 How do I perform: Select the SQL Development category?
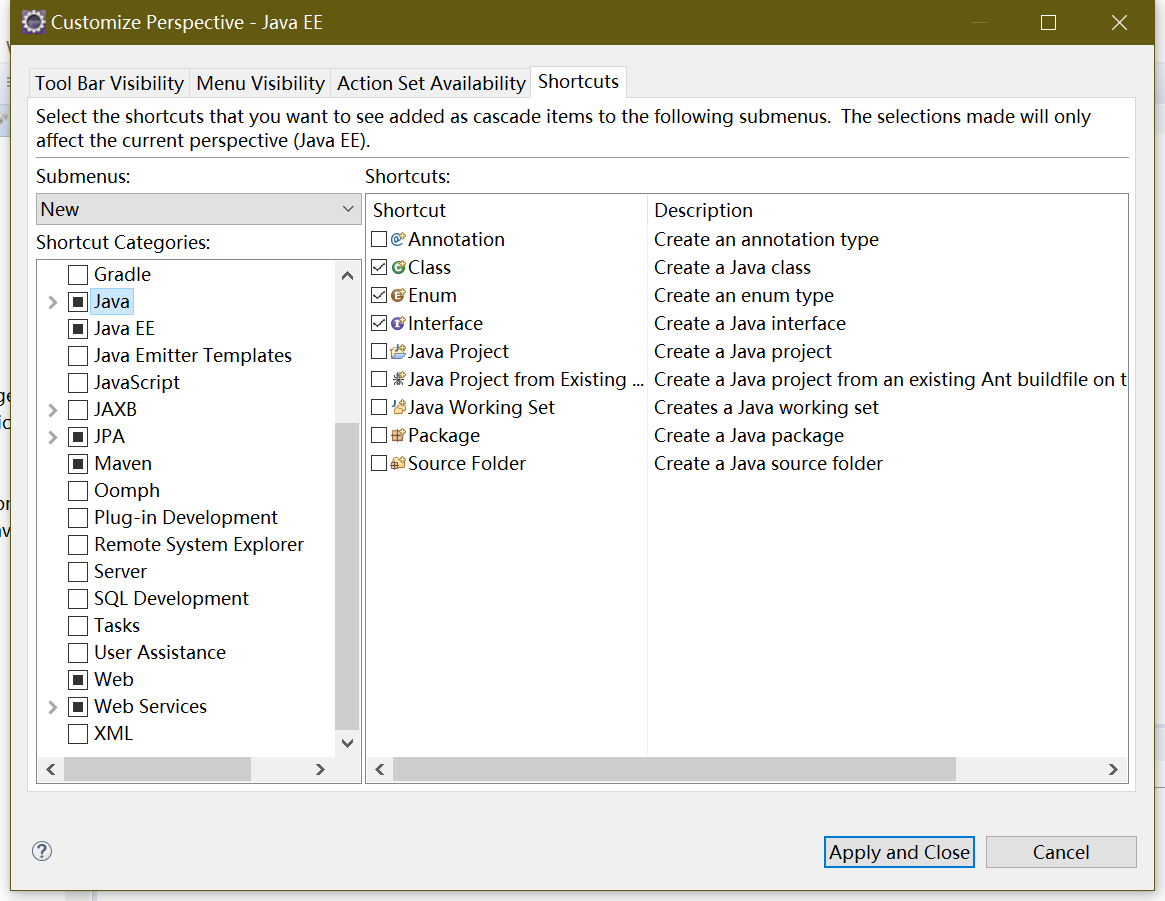(x=171, y=599)
